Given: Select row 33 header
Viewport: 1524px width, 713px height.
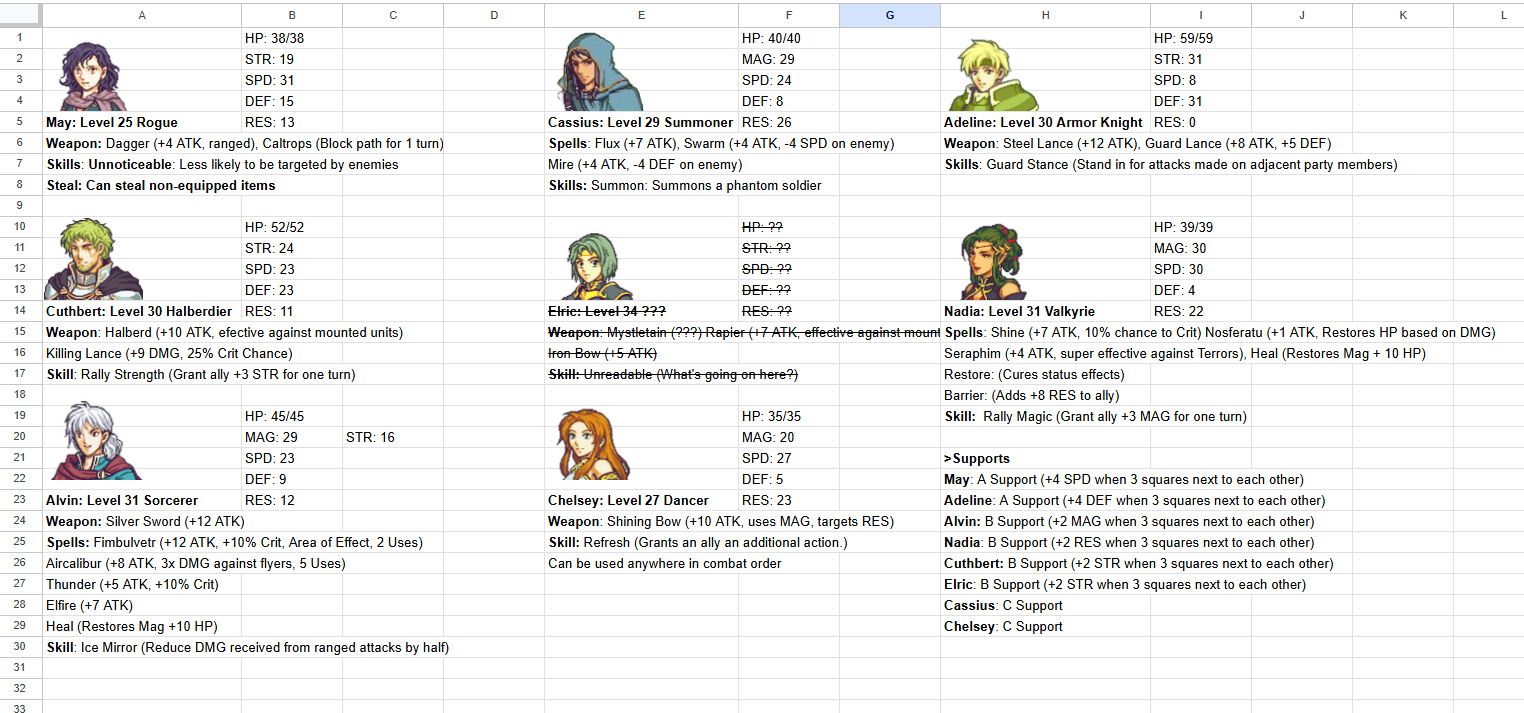Looking at the screenshot, I should click(x=21, y=708).
